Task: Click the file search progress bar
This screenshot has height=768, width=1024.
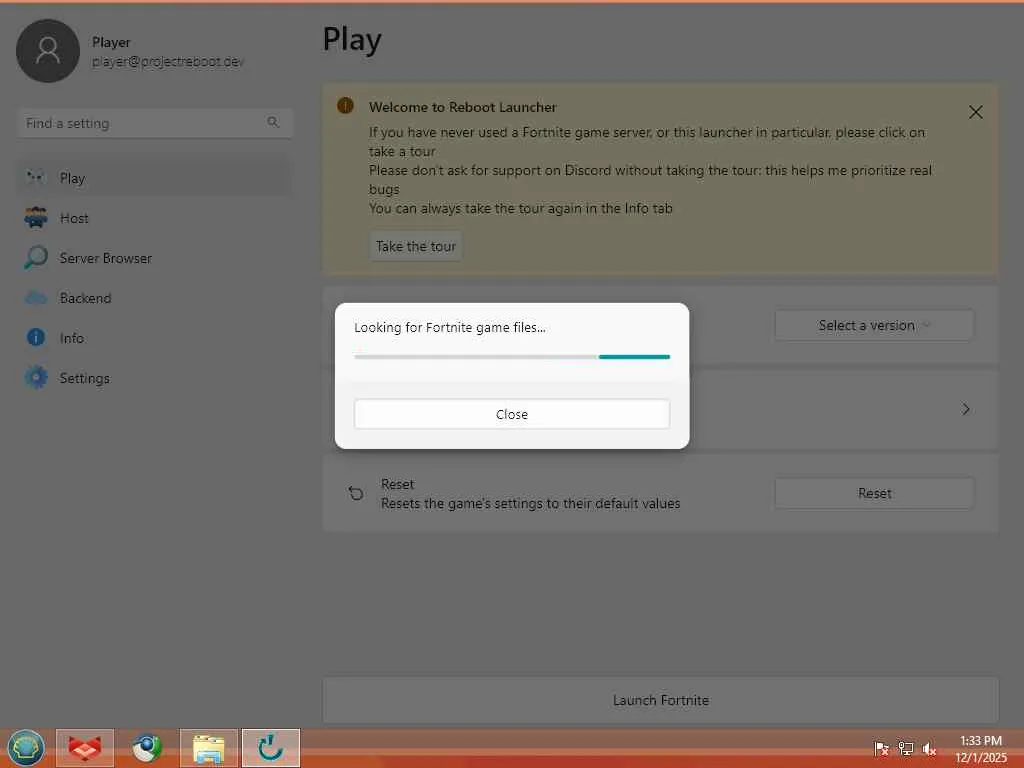Action: [511, 357]
